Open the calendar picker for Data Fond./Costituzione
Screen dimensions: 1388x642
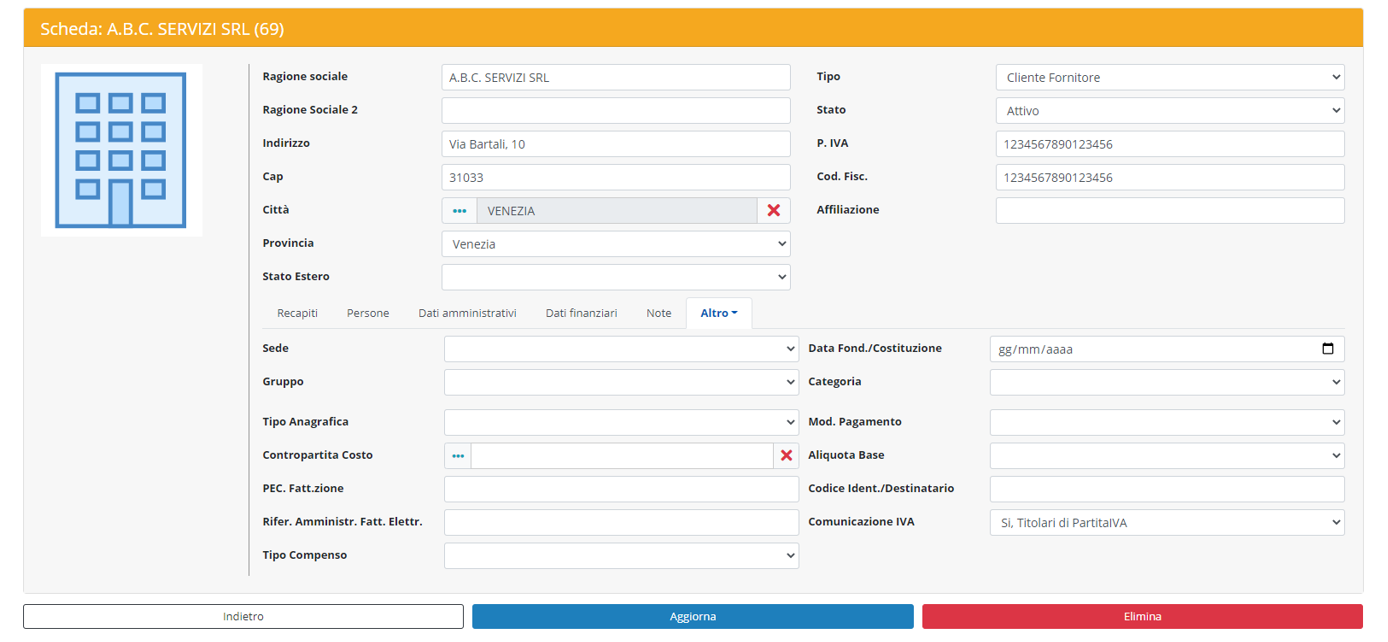(1327, 349)
